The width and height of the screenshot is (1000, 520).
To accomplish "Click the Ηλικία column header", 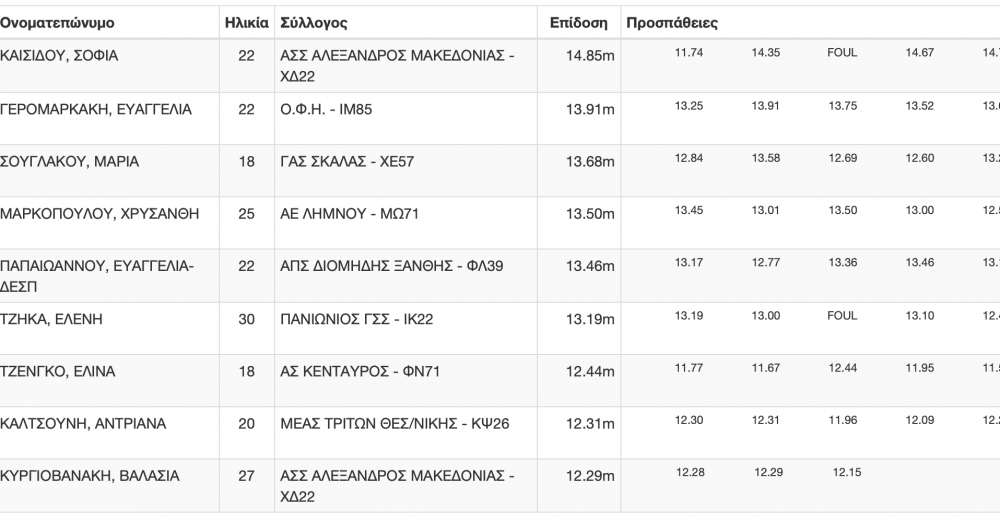I will click(247, 23).
